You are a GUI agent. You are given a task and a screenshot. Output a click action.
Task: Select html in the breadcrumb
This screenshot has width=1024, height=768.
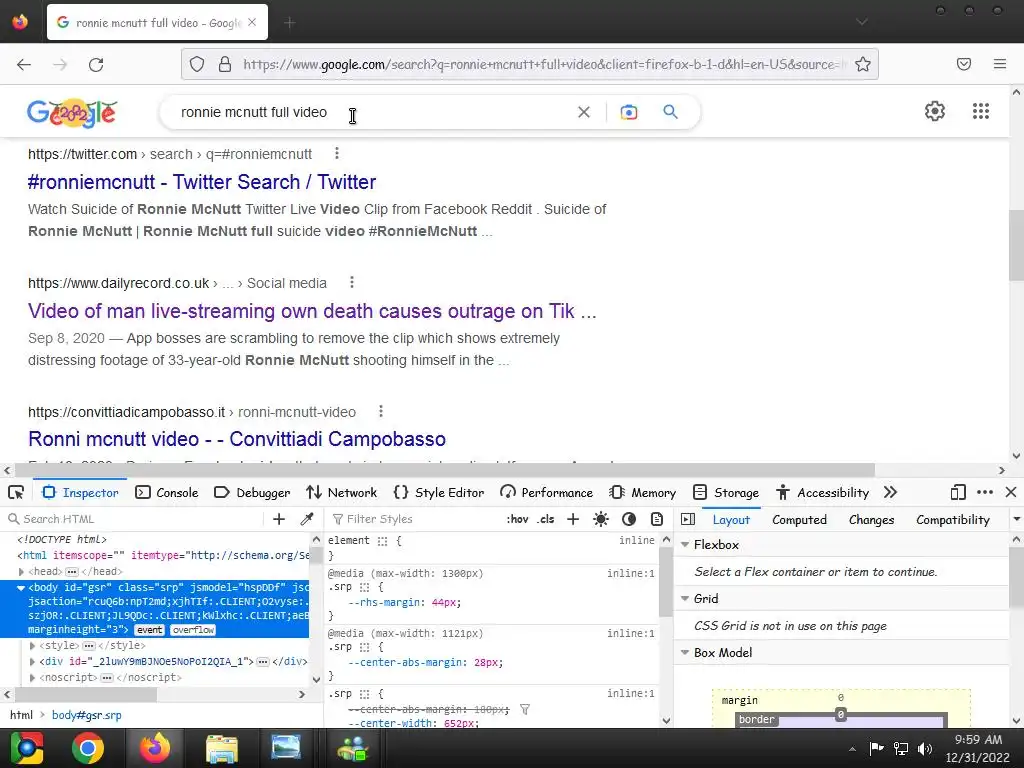click(x=22, y=715)
